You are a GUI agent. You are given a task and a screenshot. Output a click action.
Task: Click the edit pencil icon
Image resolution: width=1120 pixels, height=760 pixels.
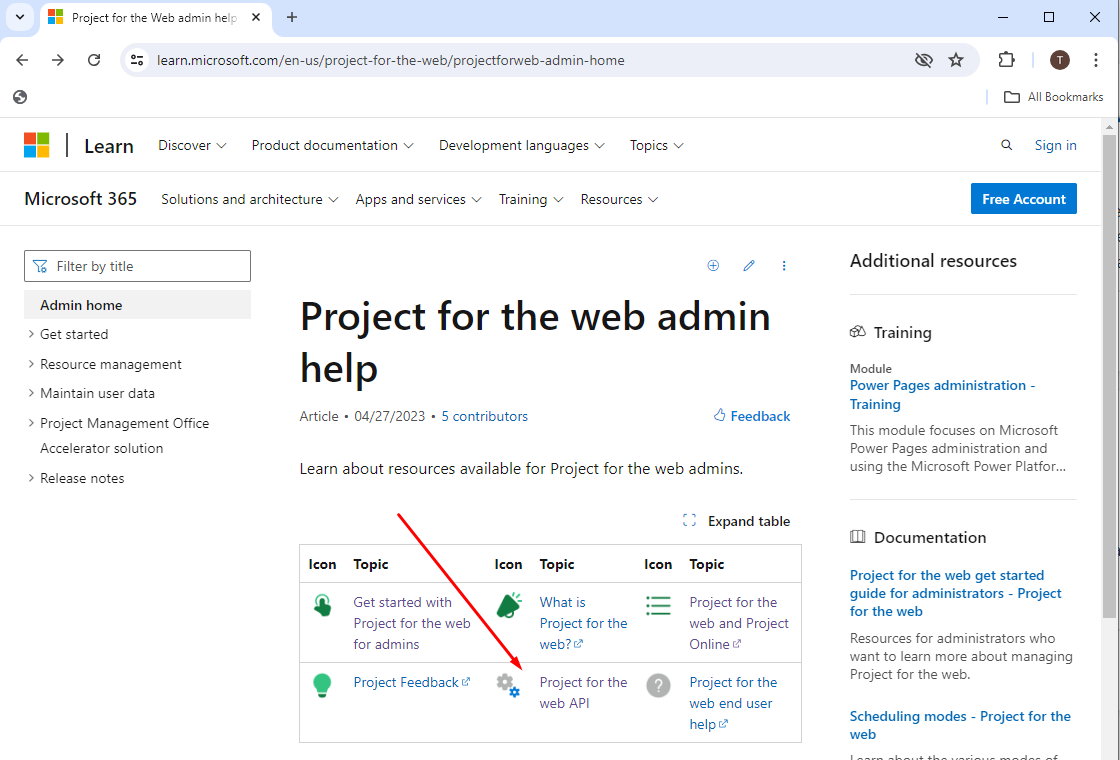point(749,266)
